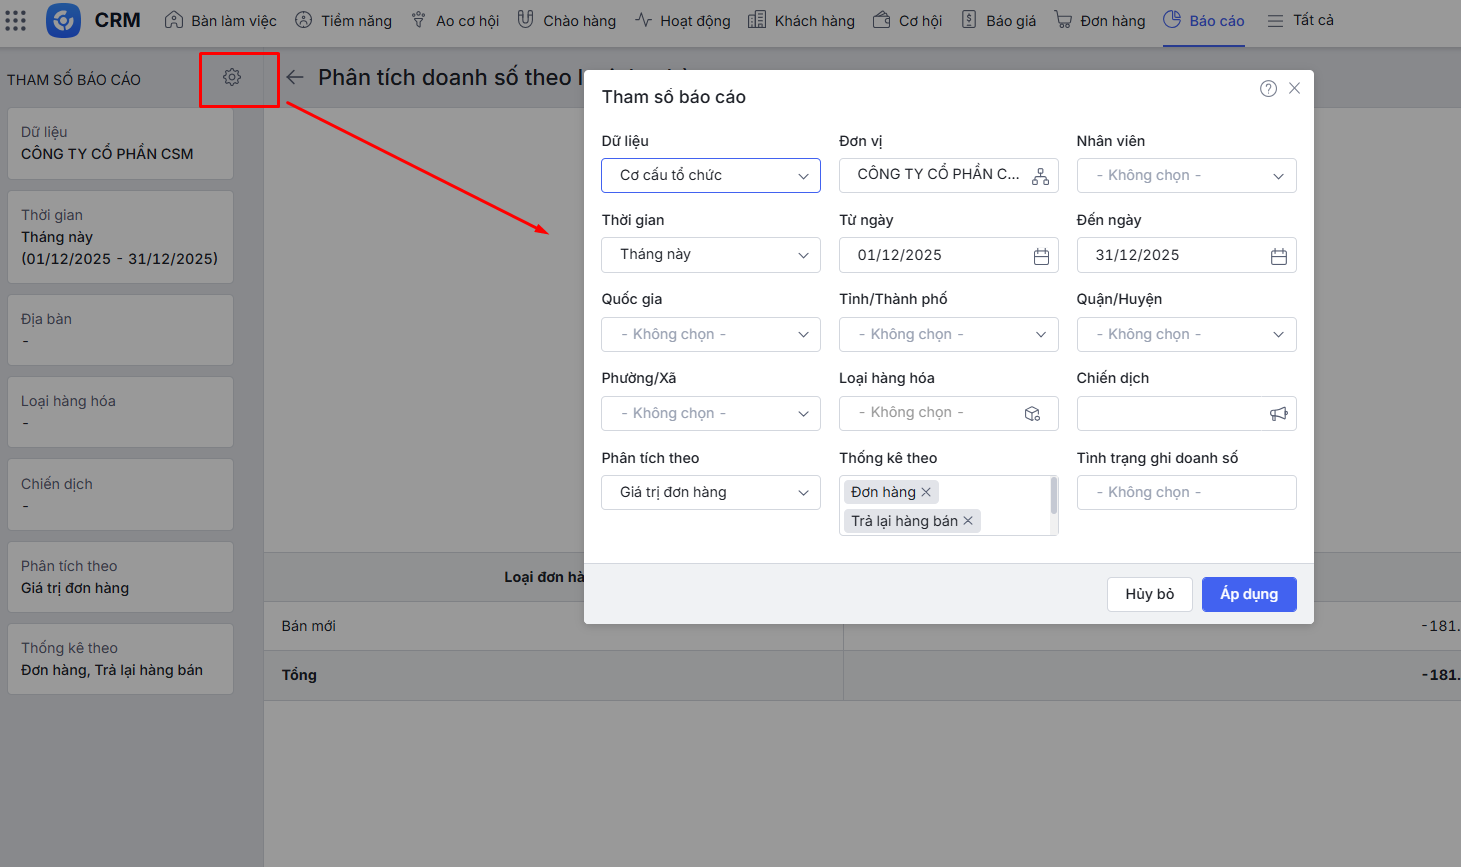Open the app launcher grid icon

point(16,20)
